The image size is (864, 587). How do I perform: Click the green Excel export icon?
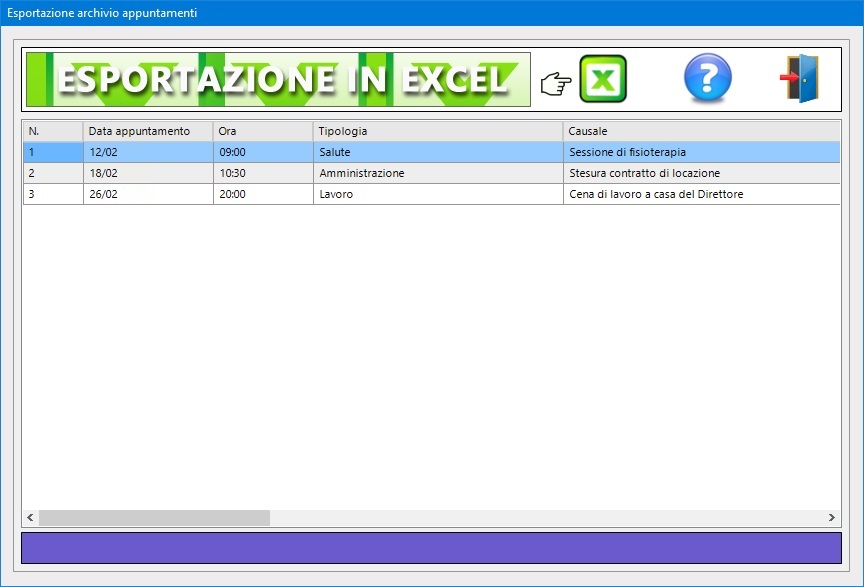[603, 79]
